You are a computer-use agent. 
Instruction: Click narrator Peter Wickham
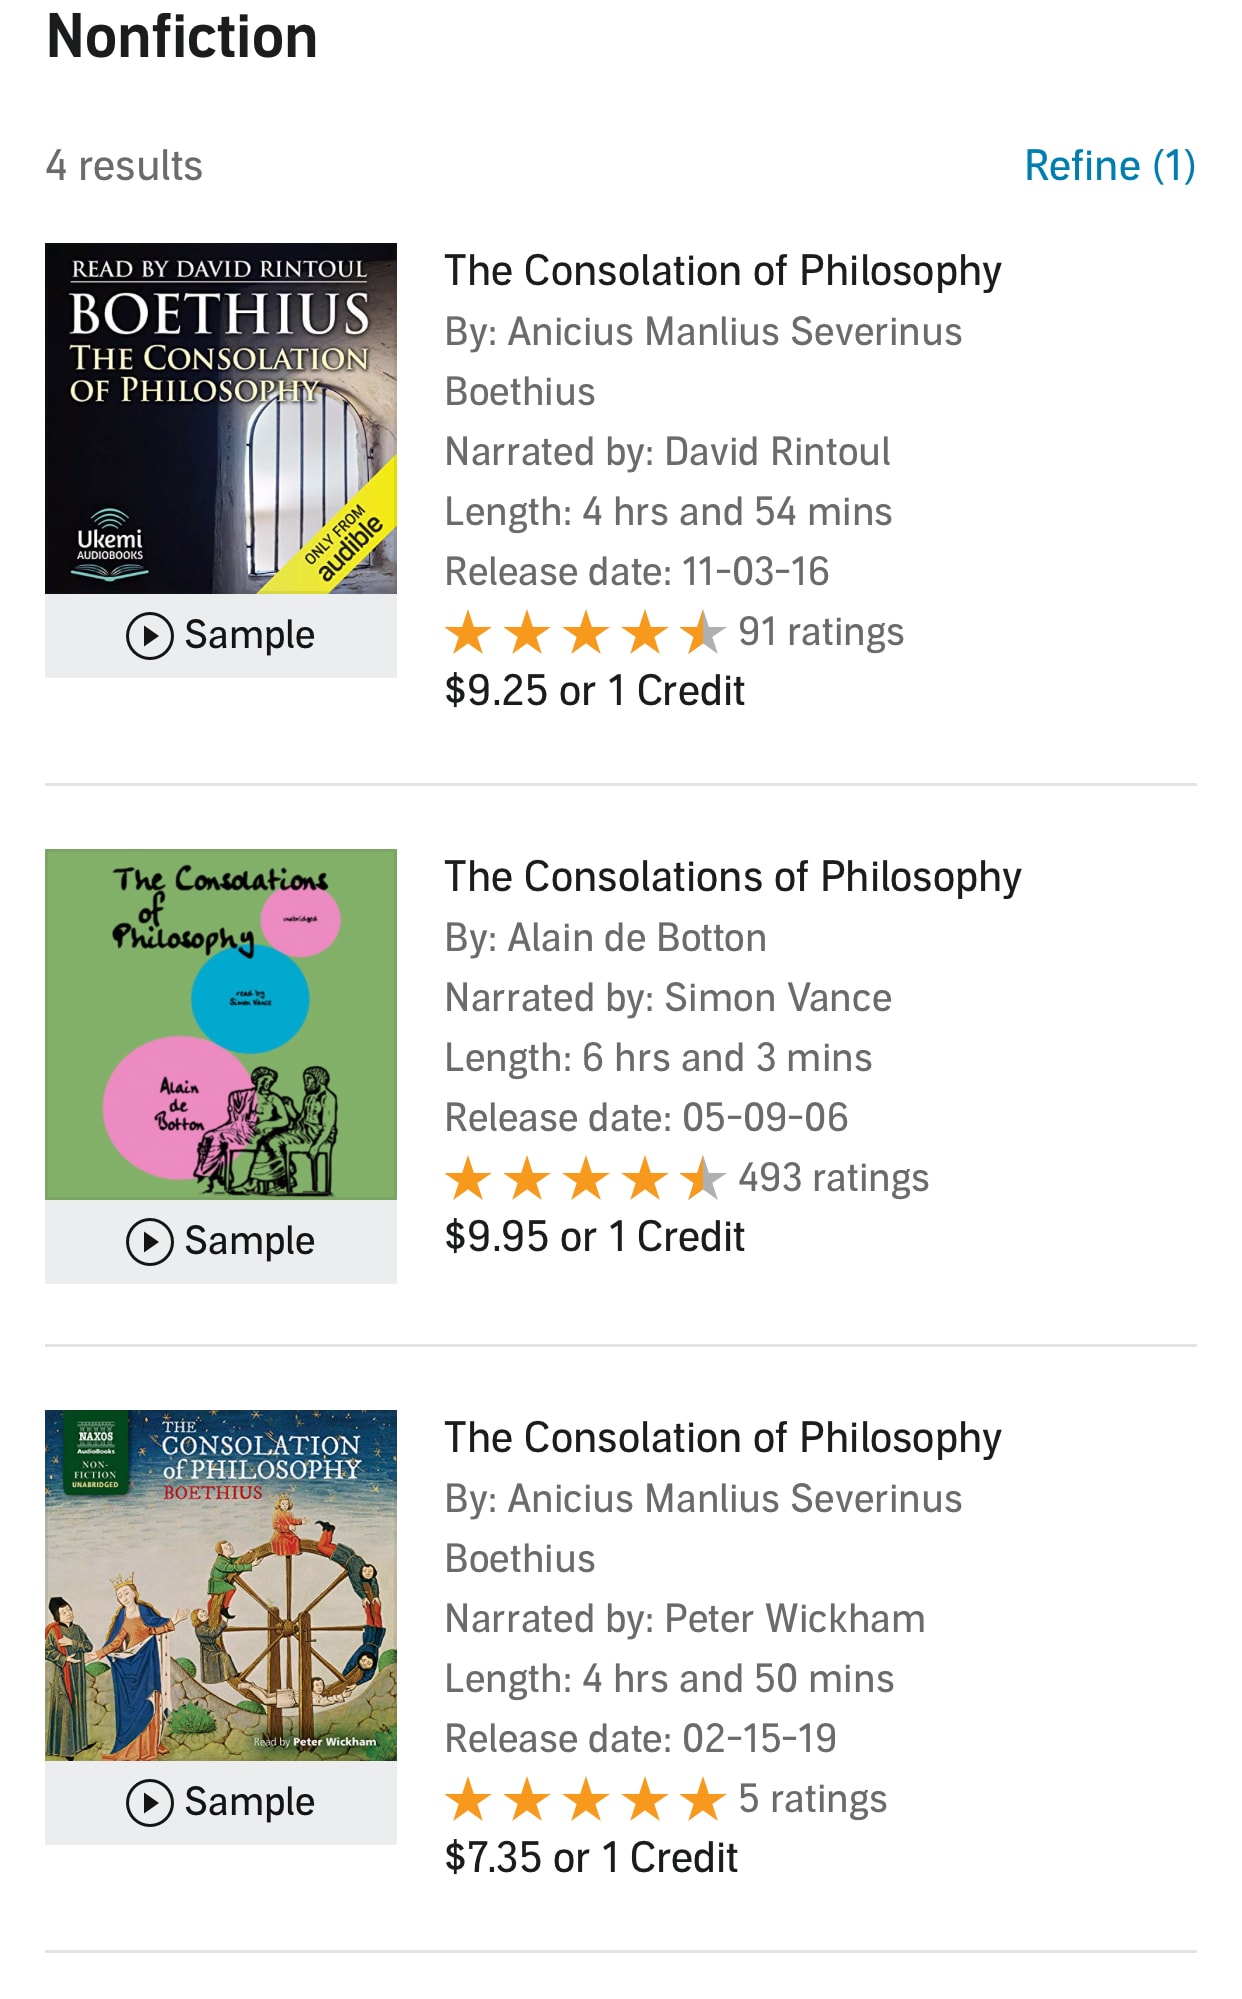[794, 1619]
